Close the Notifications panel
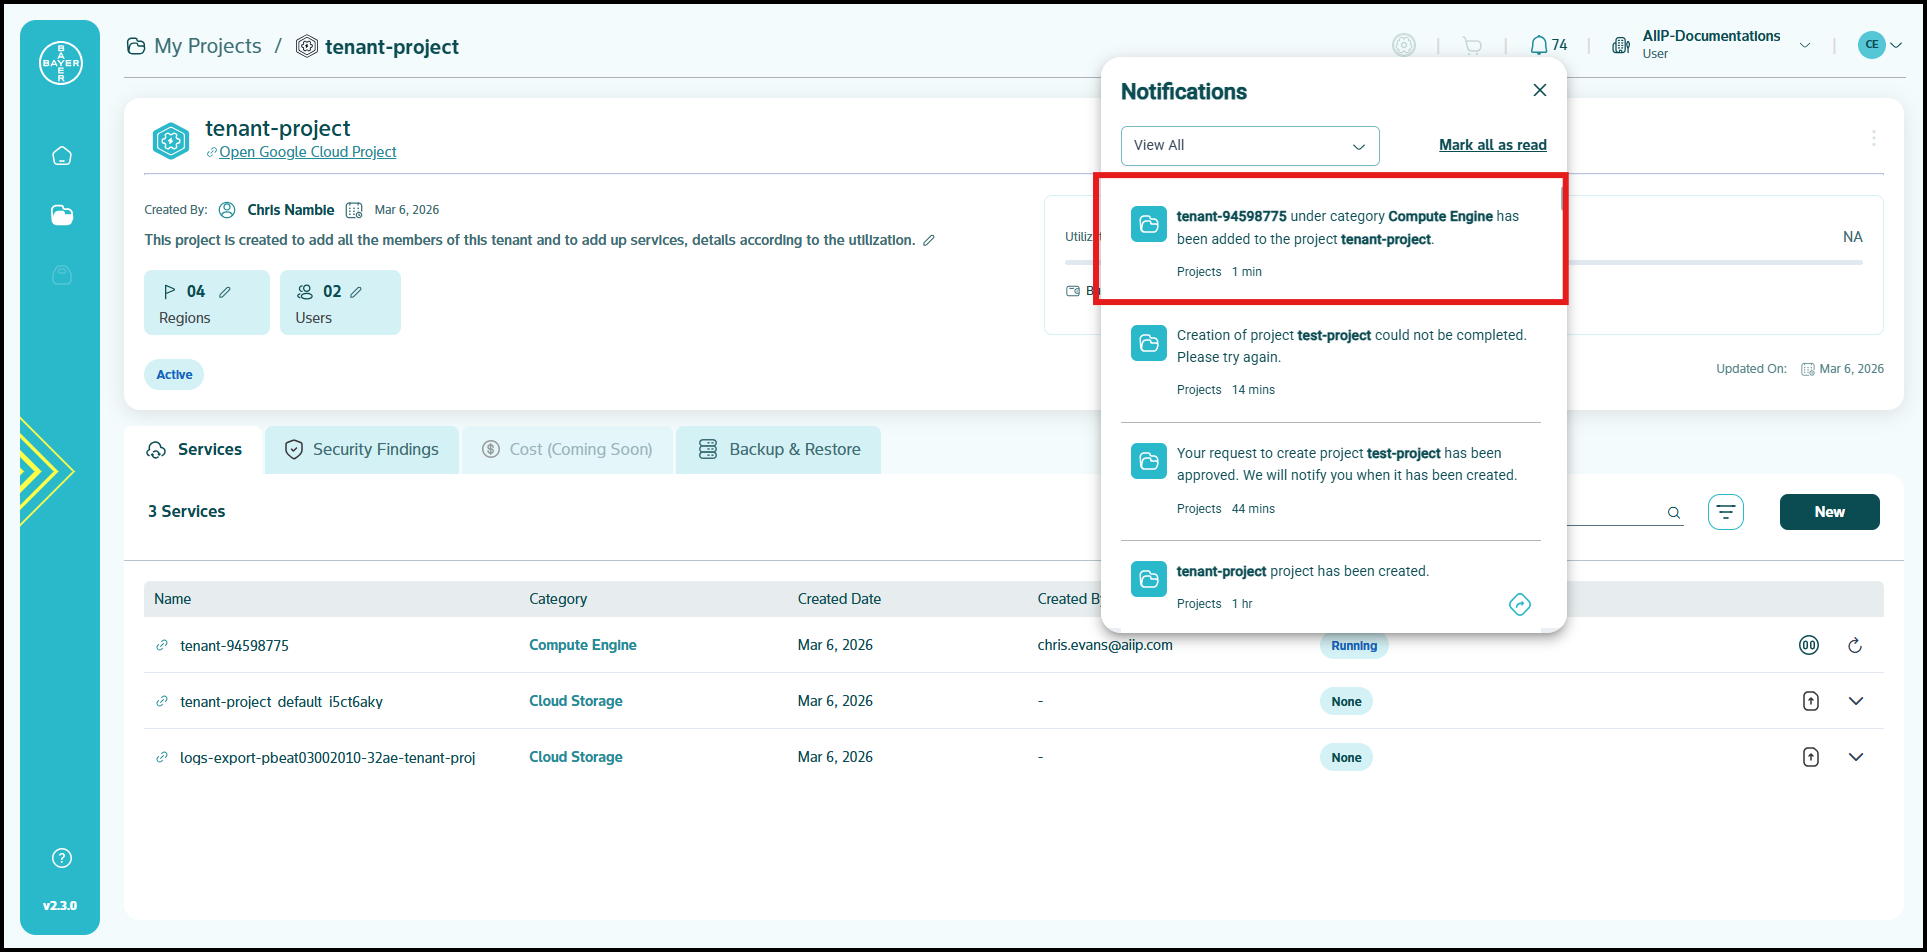The image size is (1927, 952). click(x=1540, y=90)
